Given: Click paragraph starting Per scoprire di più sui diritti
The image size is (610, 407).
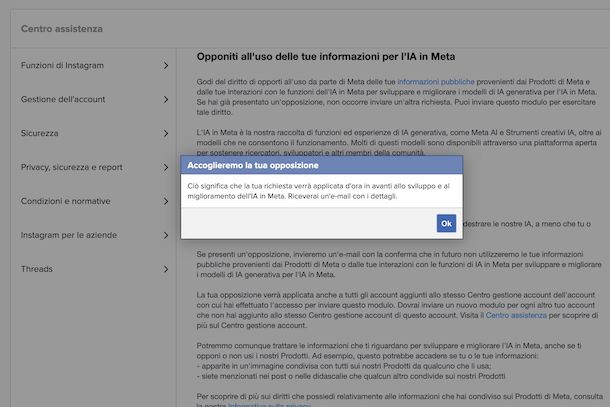Looking at the screenshot, I should (x=400, y=401).
